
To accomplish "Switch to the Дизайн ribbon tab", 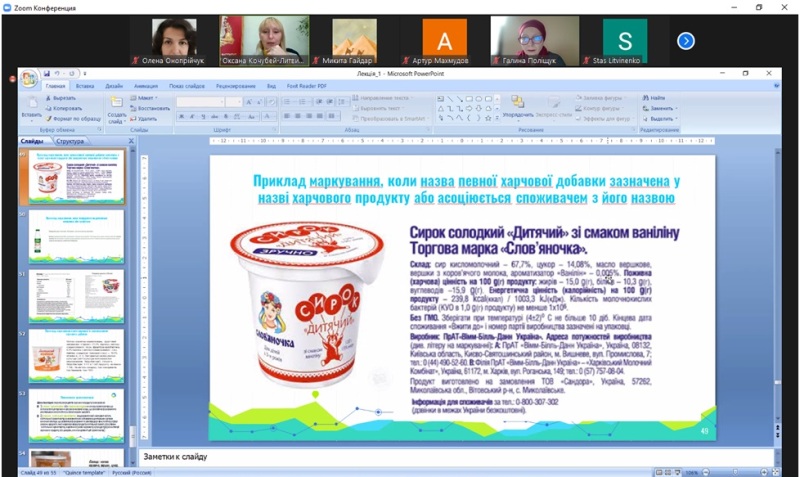I will tap(114, 86).
